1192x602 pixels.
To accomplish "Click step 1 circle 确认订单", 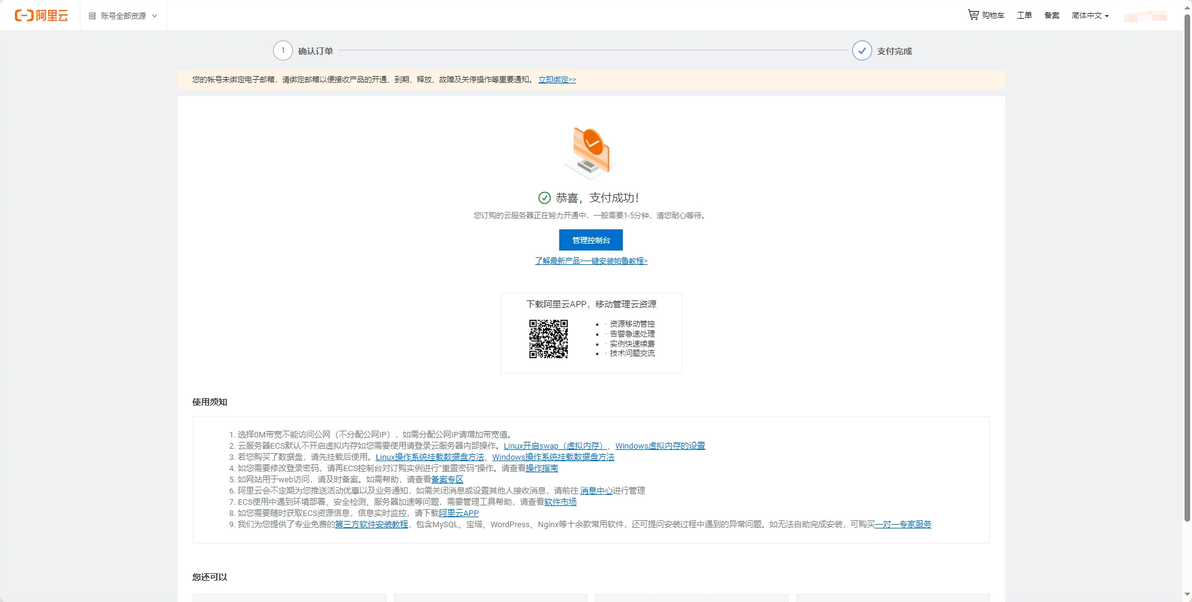I will point(283,51).
